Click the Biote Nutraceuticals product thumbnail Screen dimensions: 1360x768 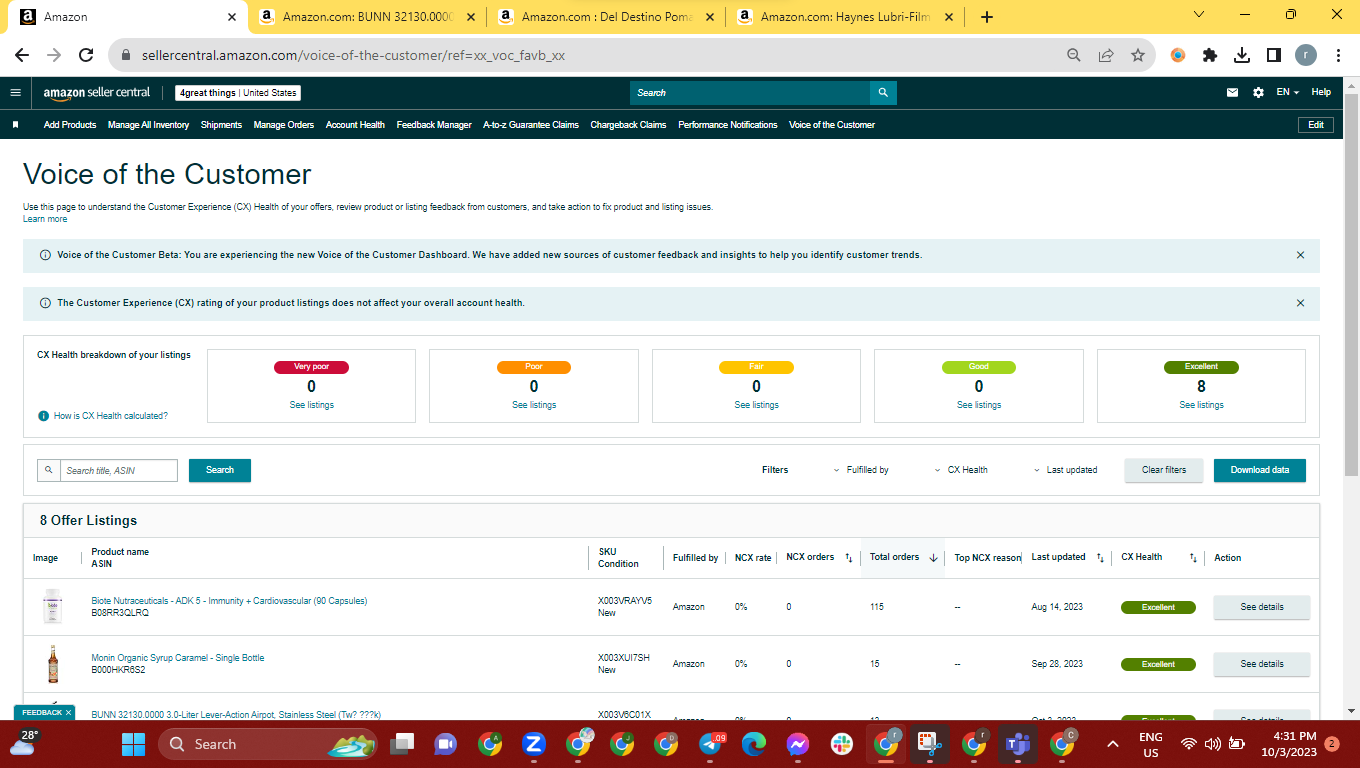pos(52,607)
